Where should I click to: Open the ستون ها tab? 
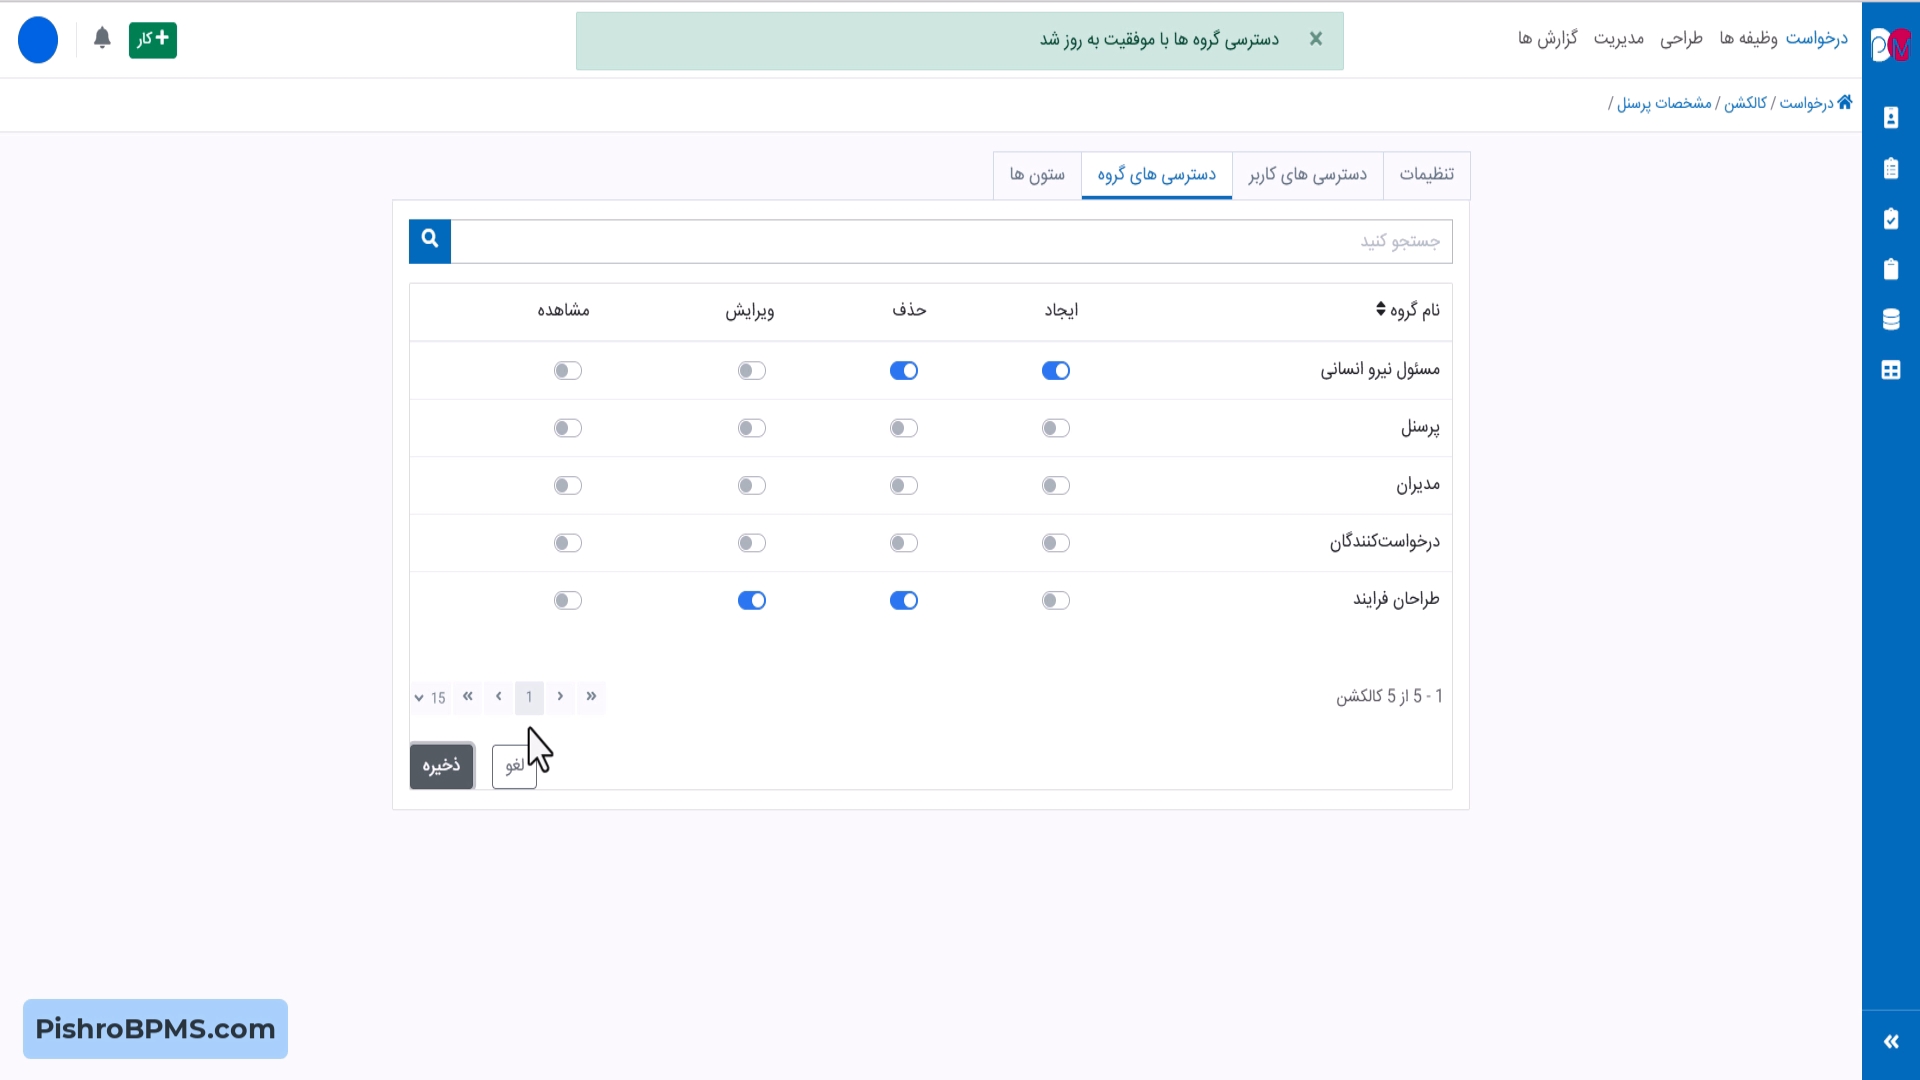tap(1037, 175)
